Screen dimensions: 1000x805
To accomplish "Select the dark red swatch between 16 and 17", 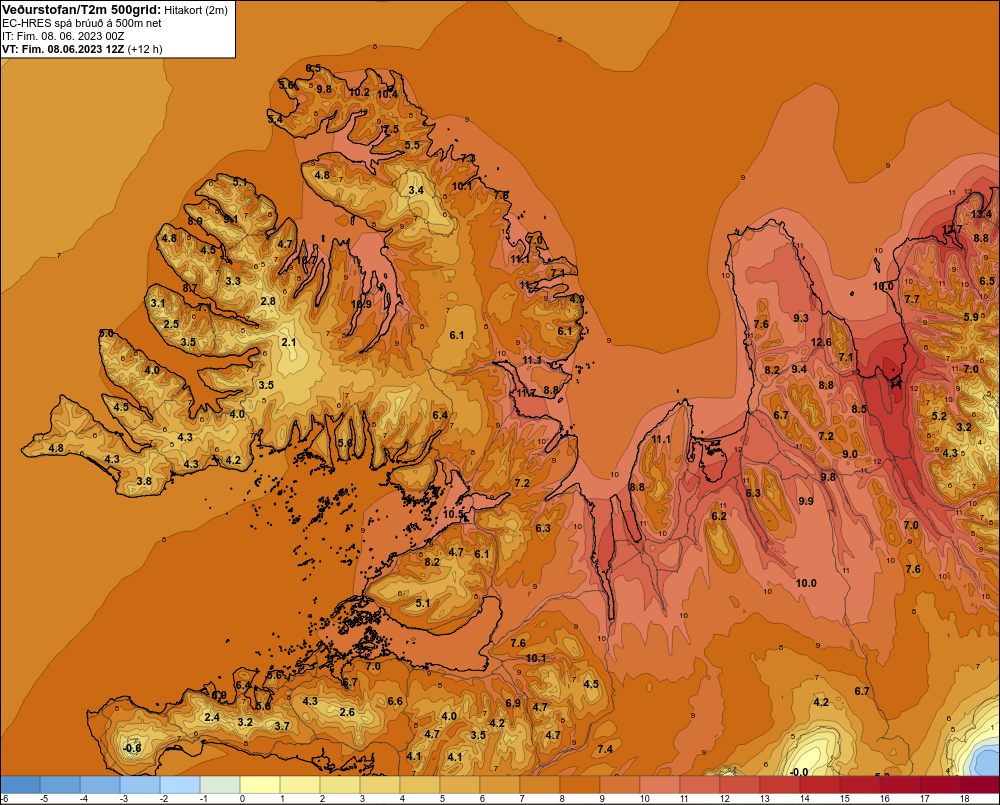I will pos(898,784).
